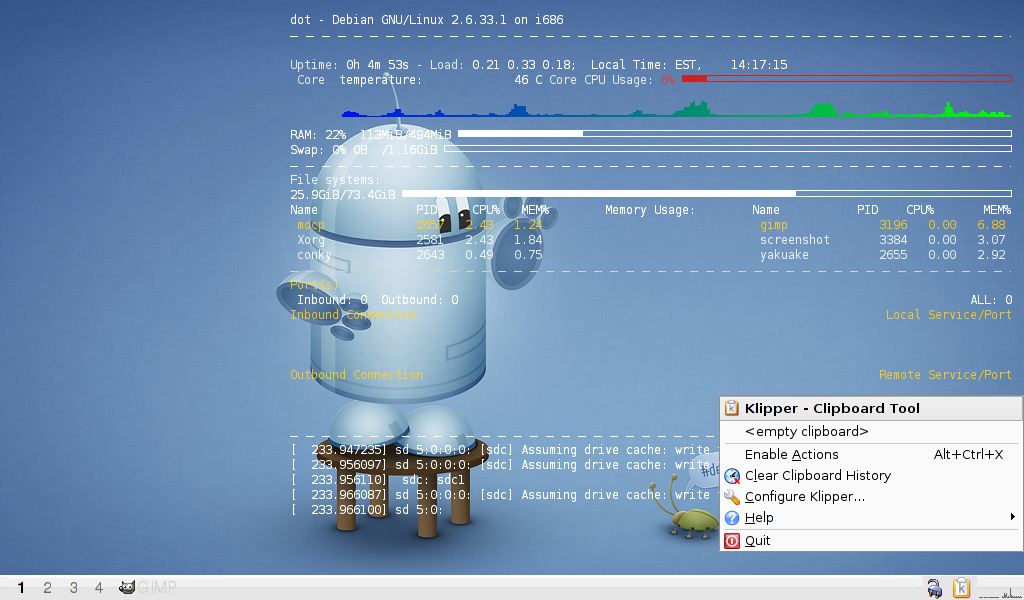This screenshot has width=1024, height=600.
Task: Select the <empty clipboard> entry in Klipper menu
Action: pos(871,432)
